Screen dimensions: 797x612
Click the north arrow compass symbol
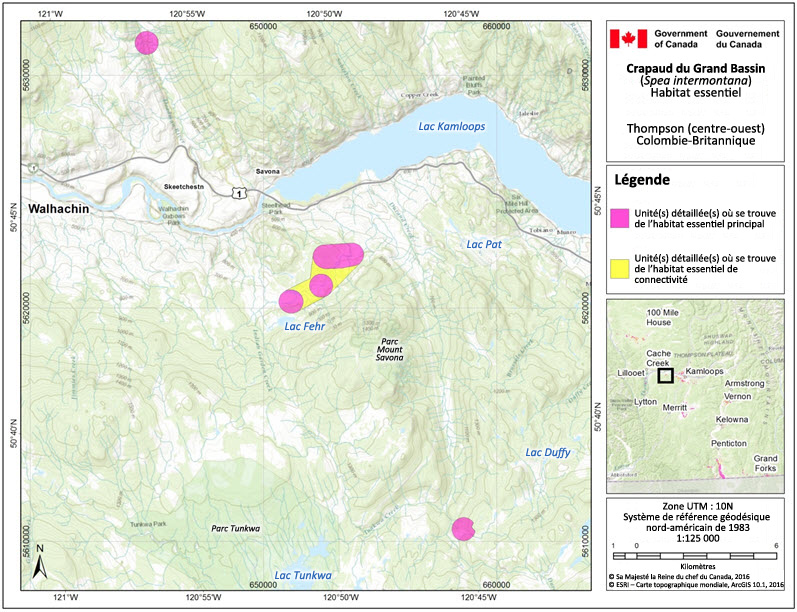pyautogui.click(x=39, y=562)
